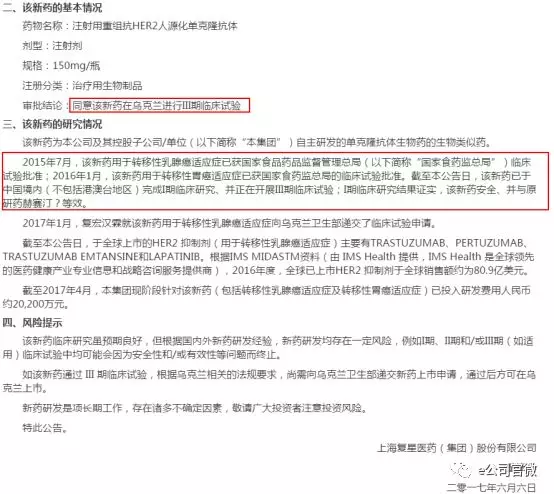The width and height of the screenshot is (554, 494).
Task: Click the heading 四、风险提示
Action: (33, 323)
